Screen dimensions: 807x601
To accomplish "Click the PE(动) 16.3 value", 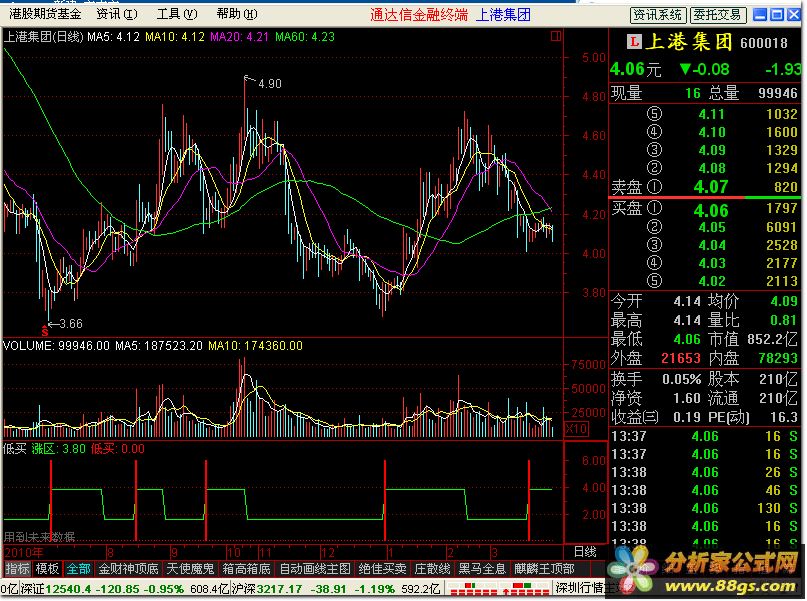I will pos(784,417).
